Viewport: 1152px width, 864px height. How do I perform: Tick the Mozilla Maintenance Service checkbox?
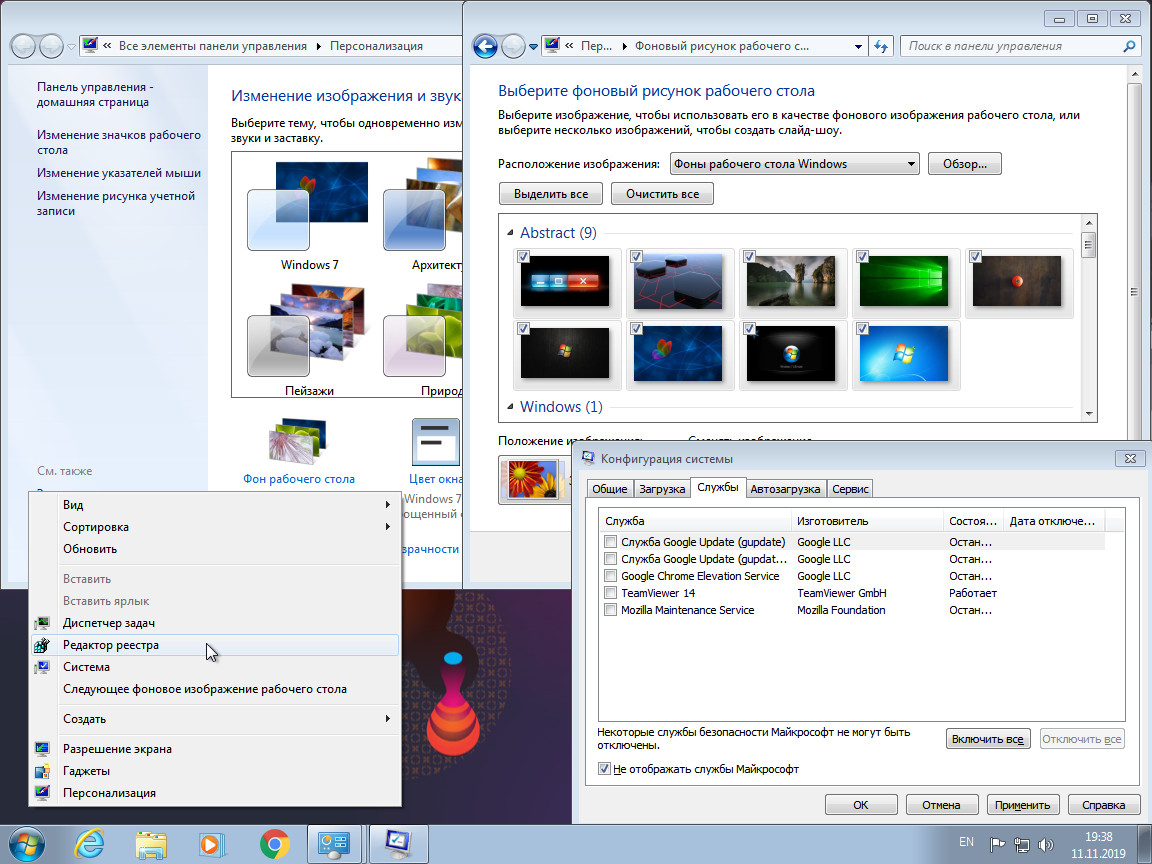pos(610,610)
